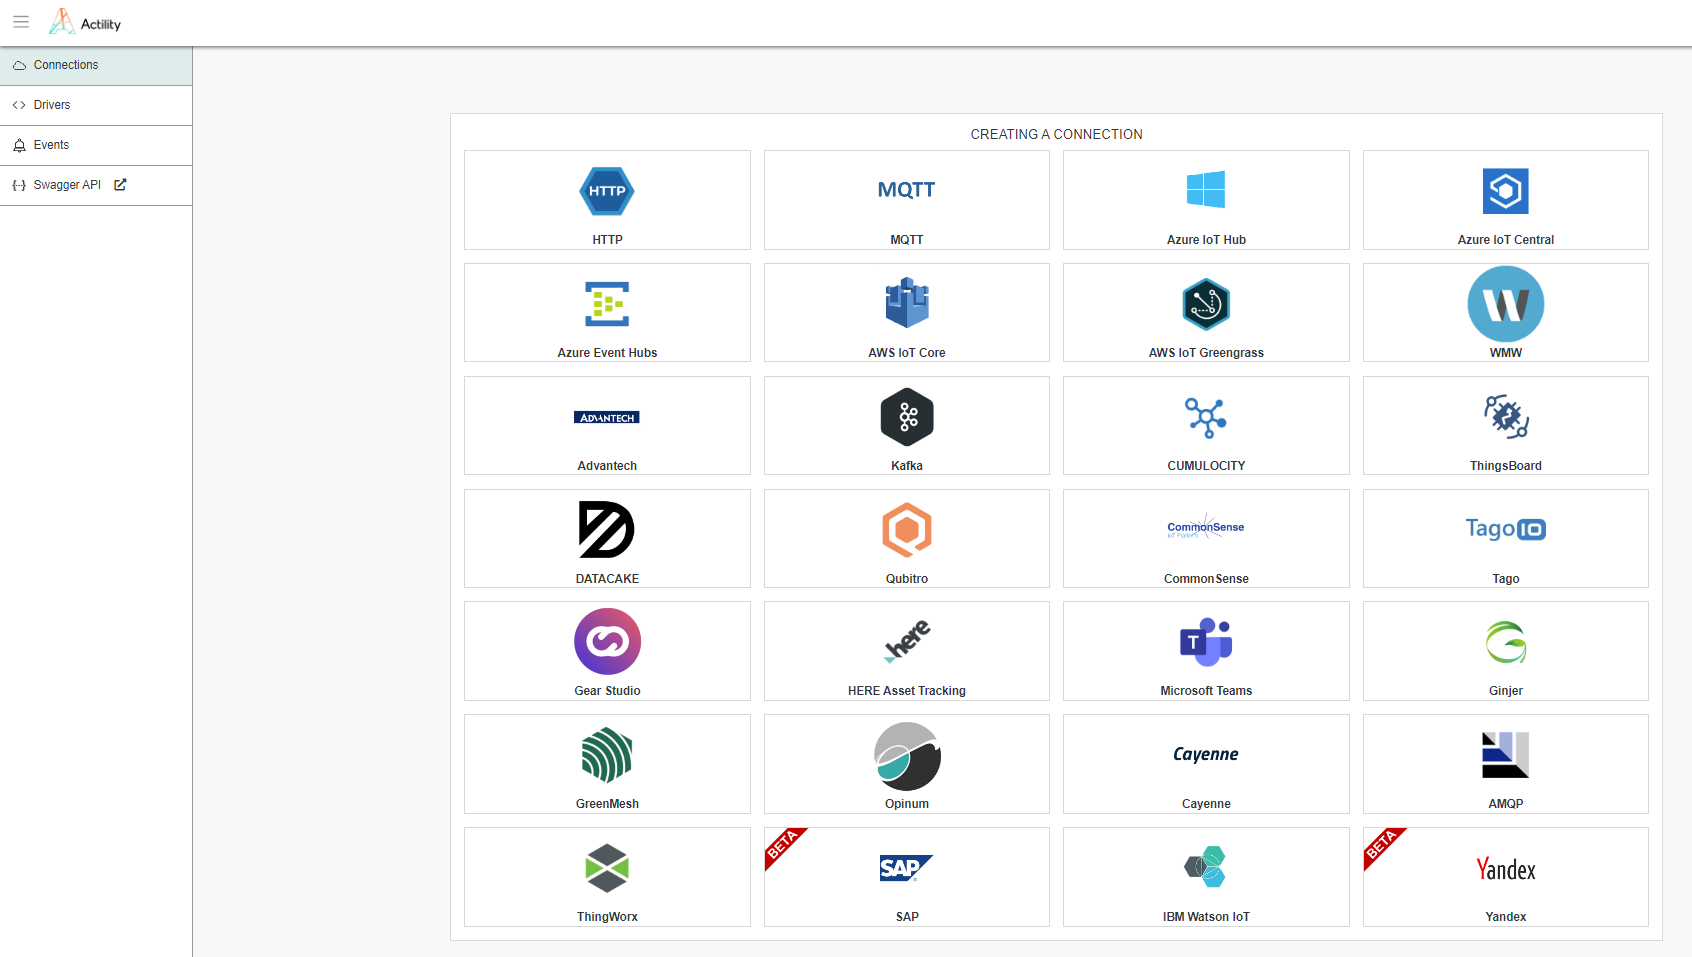Select the Gear Studio icon

(607, 642)
